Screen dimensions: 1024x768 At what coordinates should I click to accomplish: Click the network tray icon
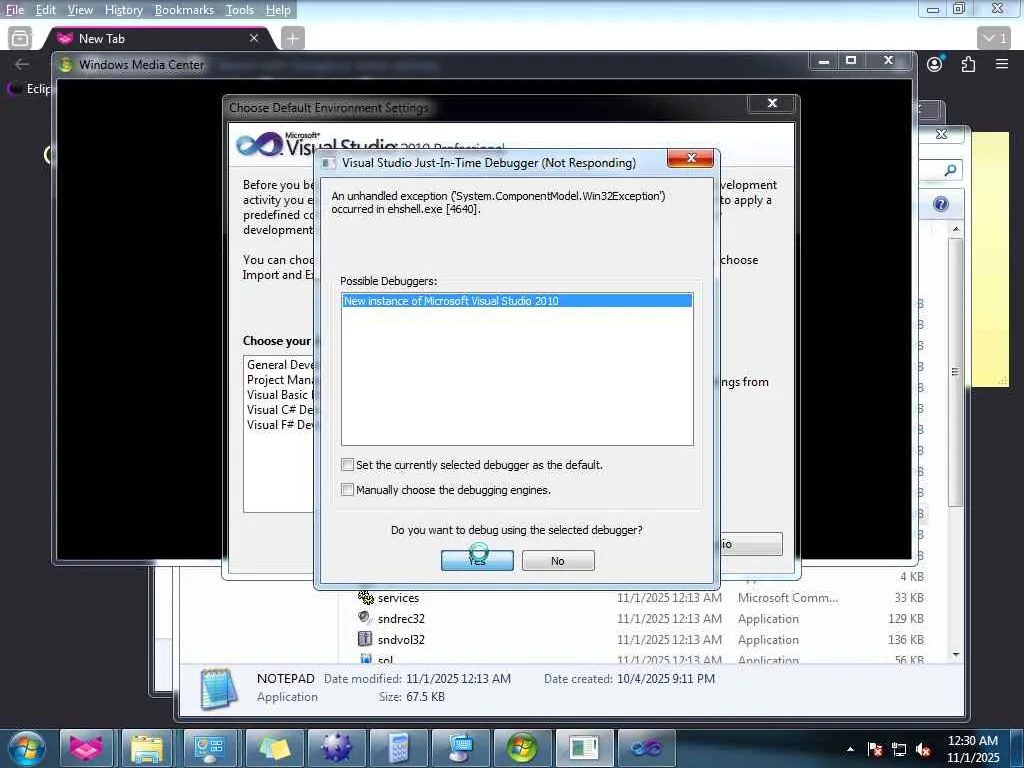coord(899,749)
